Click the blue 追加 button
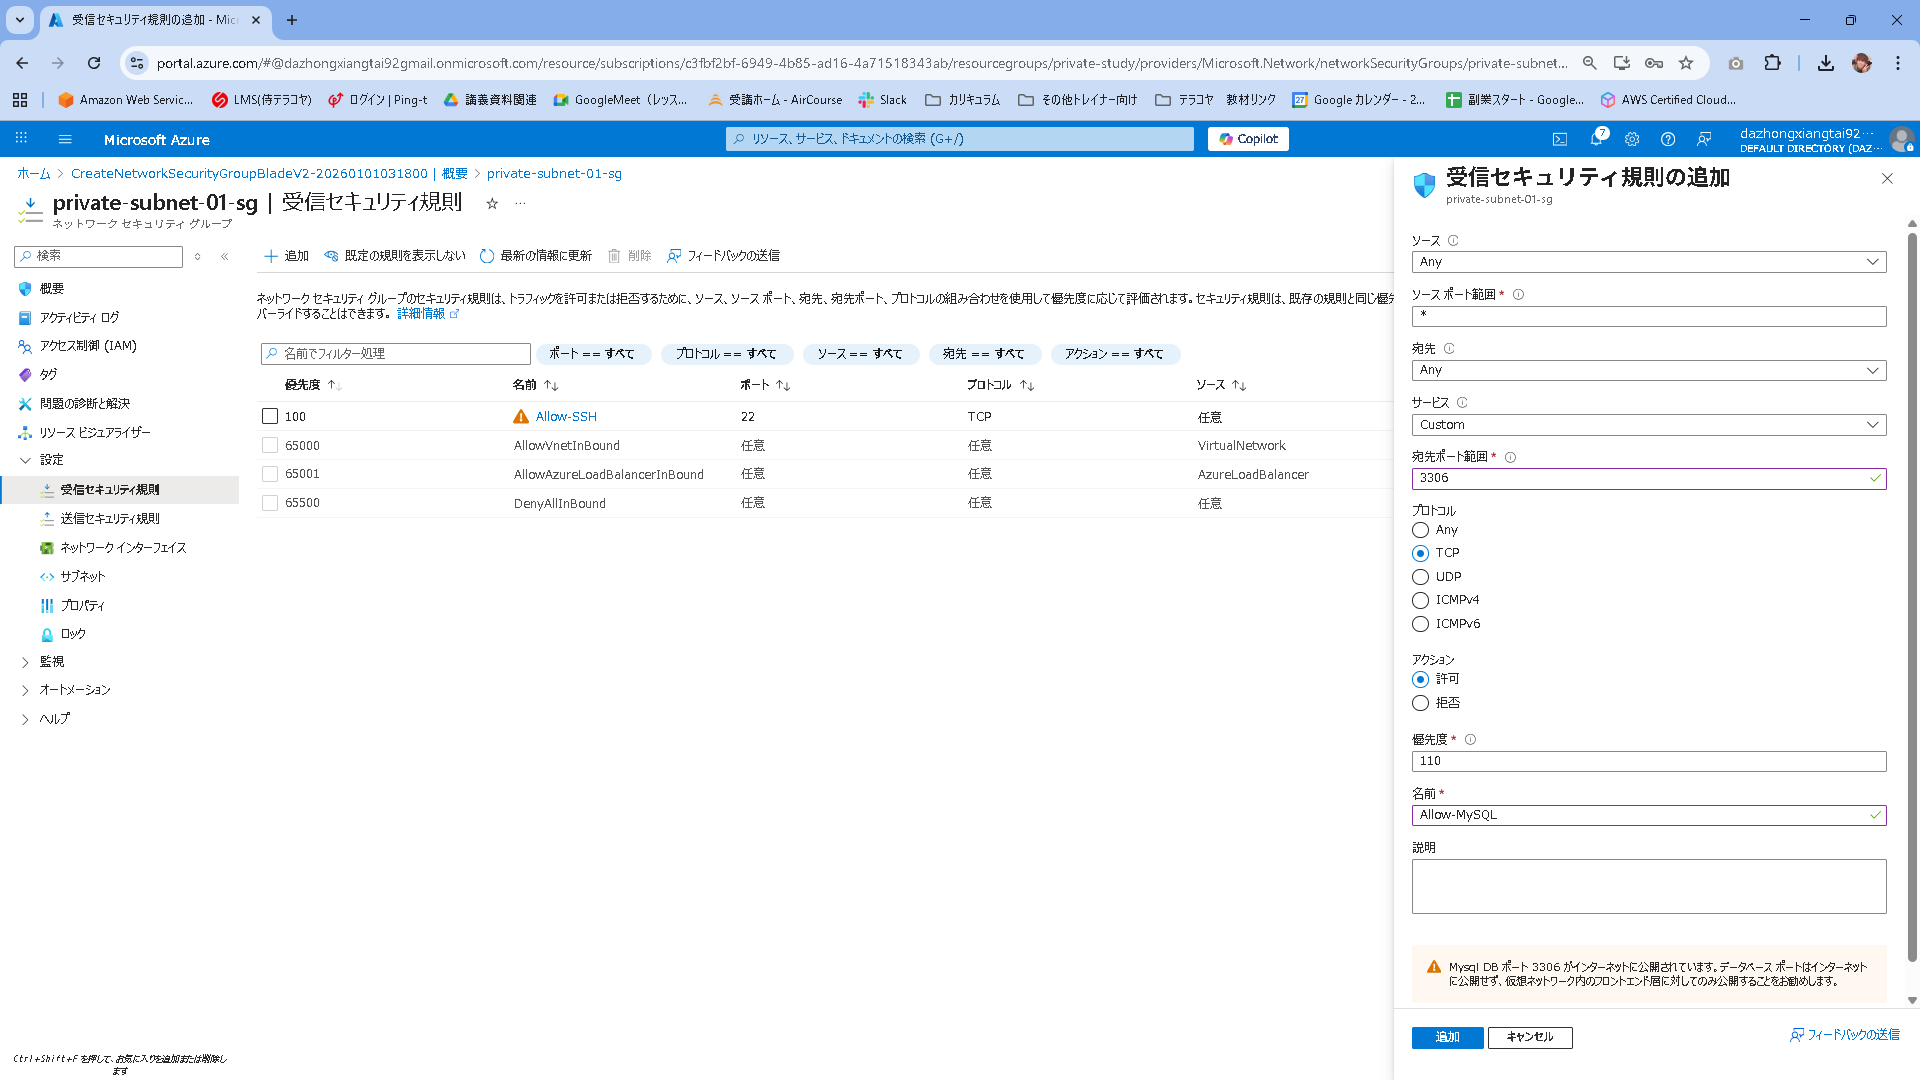This screenshot has height=1080, width=1920. point(1447,1037)
